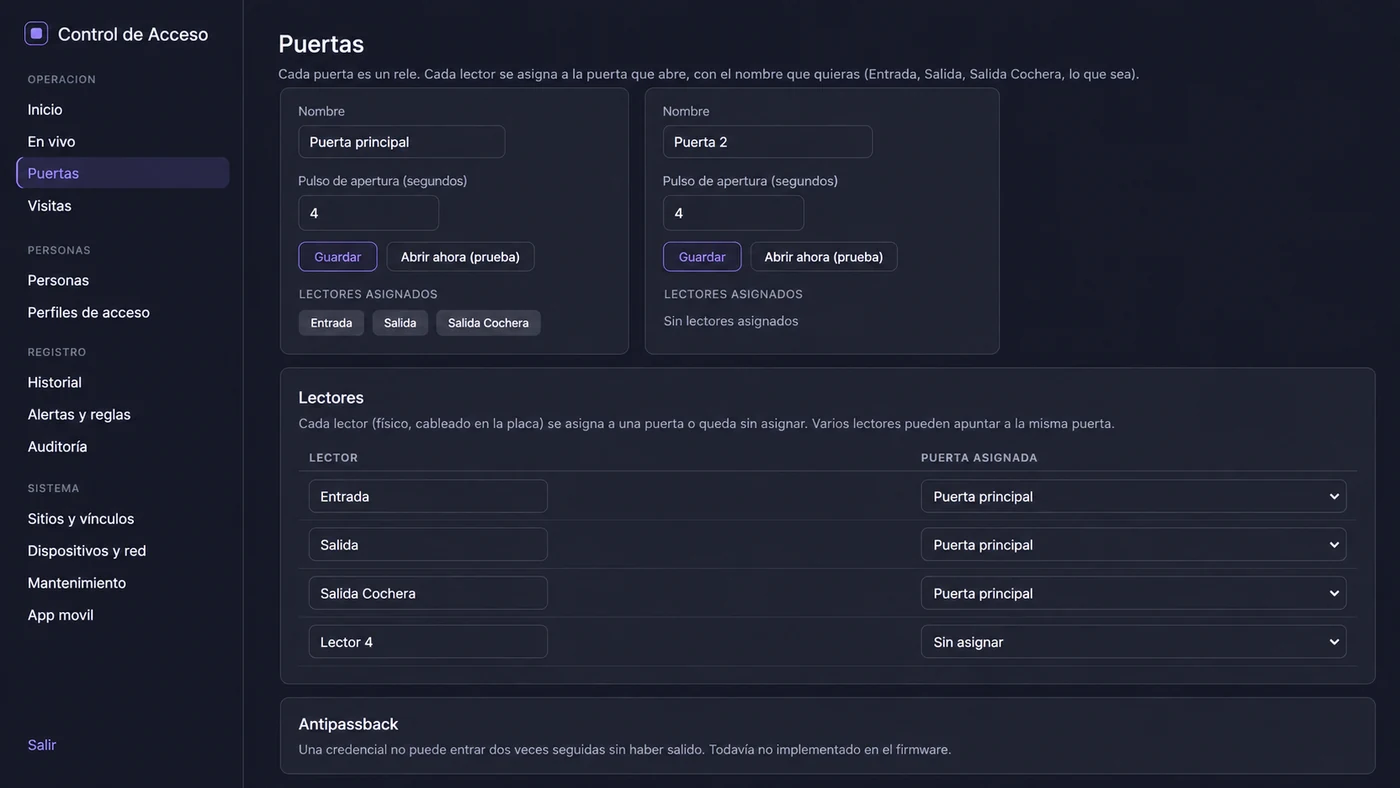Focus the pulse seconds field for Puerta principal
Screen dimensions: 1400x788
[x=368, y=213]
